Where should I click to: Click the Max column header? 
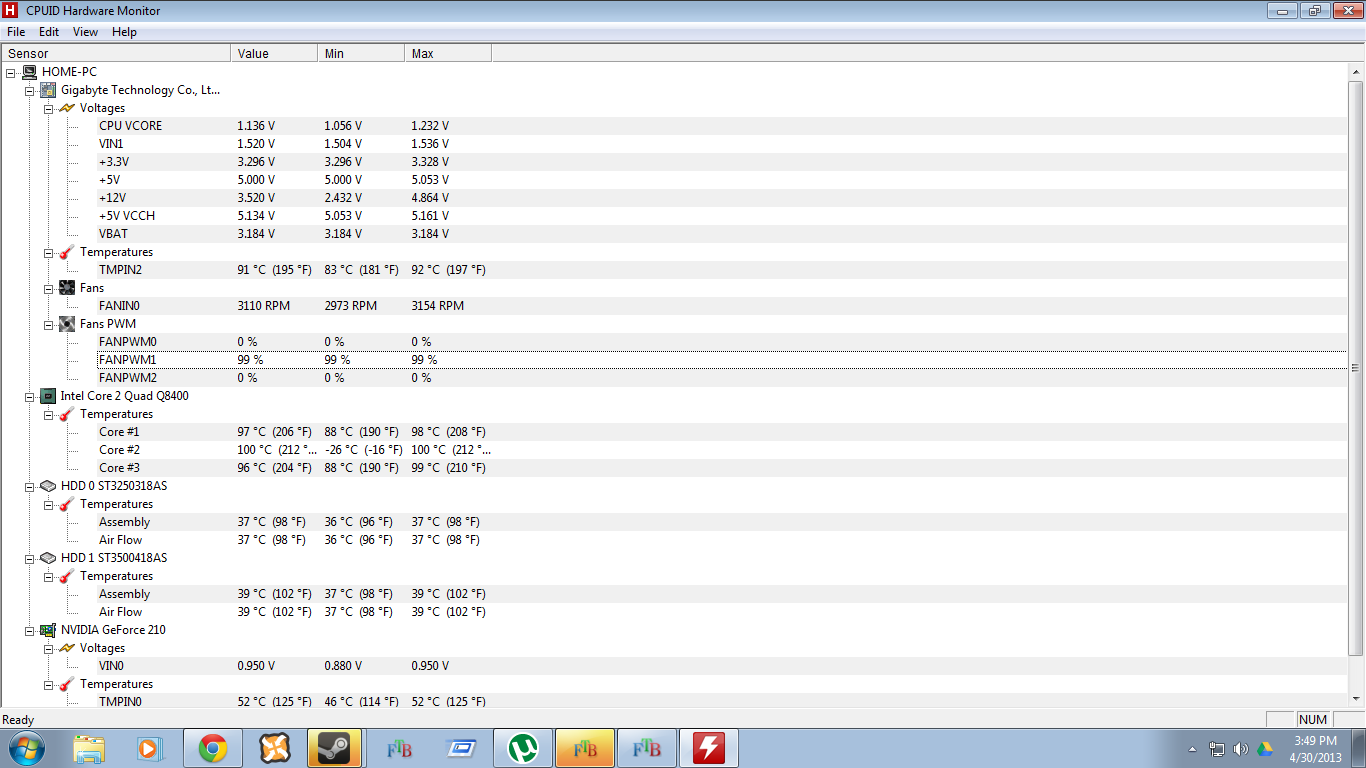pyautogui.click(x=448, y=53)
